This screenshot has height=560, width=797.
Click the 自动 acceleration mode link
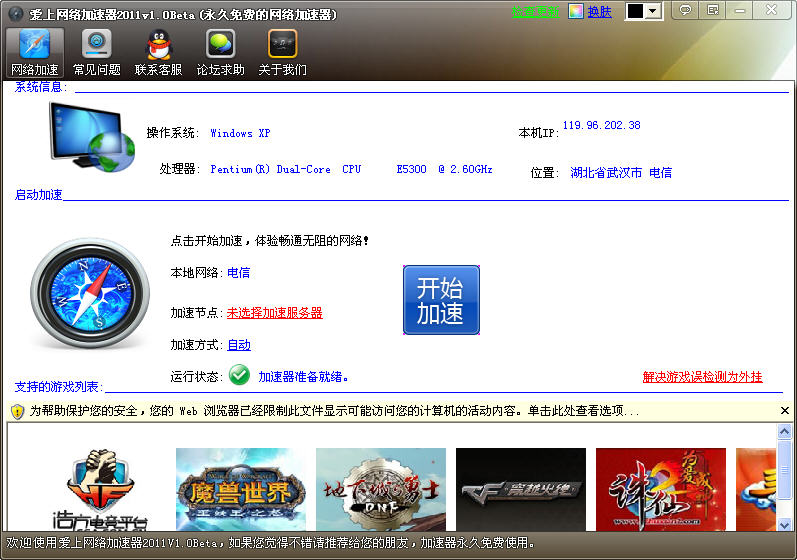(239, 345)
